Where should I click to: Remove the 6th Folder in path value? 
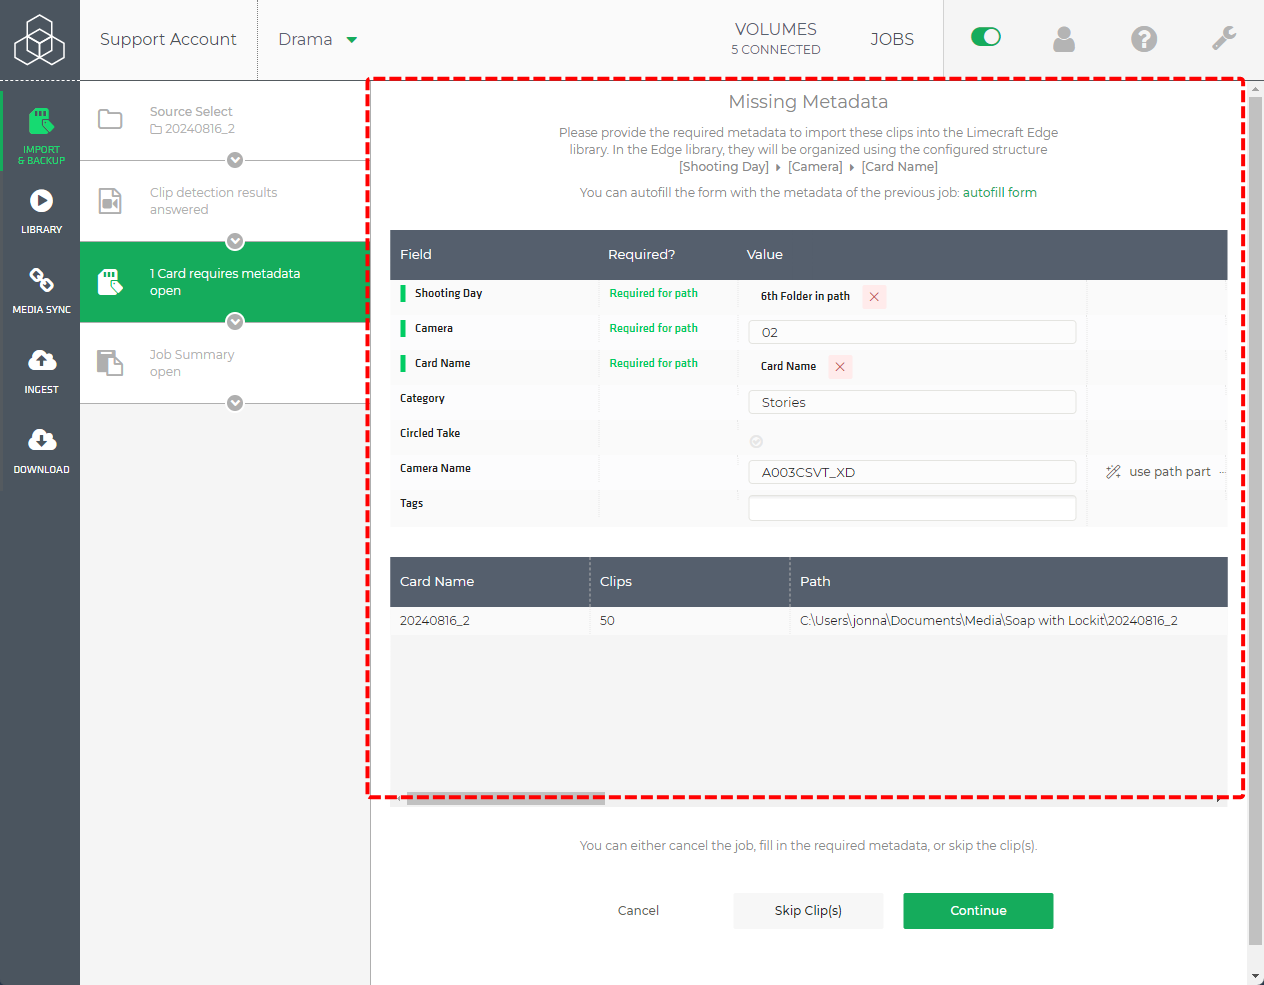(874, 297)
